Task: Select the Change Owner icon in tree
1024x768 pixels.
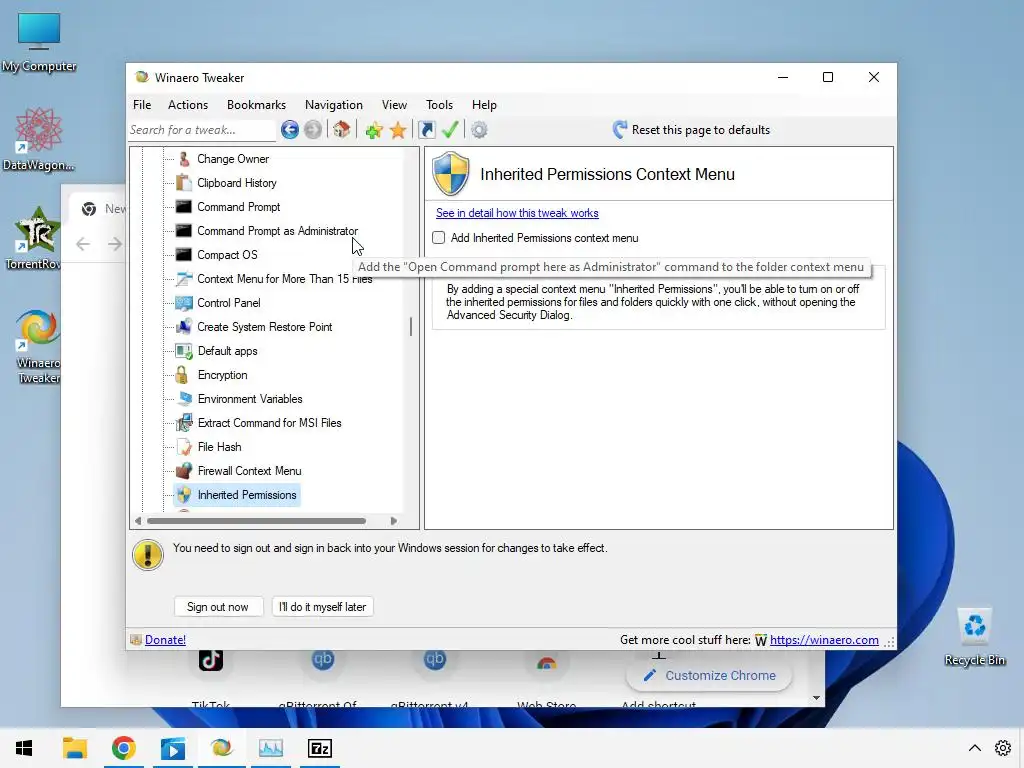Action: 184,159
